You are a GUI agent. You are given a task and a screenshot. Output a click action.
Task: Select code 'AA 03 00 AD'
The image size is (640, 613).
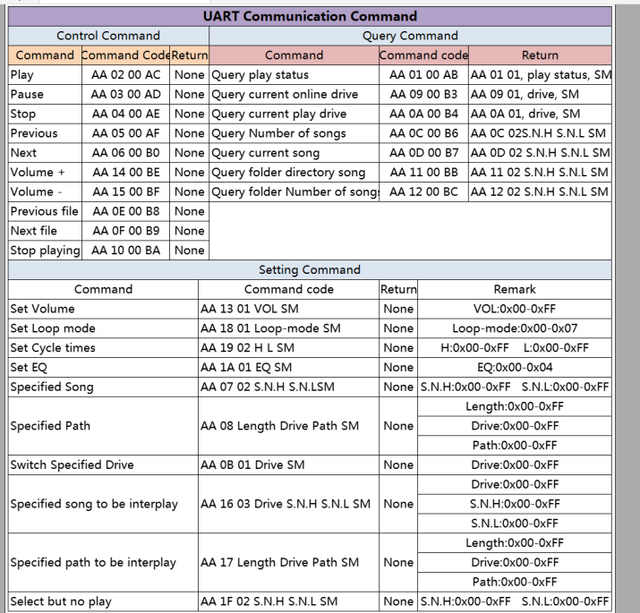[x=126, y=95]
